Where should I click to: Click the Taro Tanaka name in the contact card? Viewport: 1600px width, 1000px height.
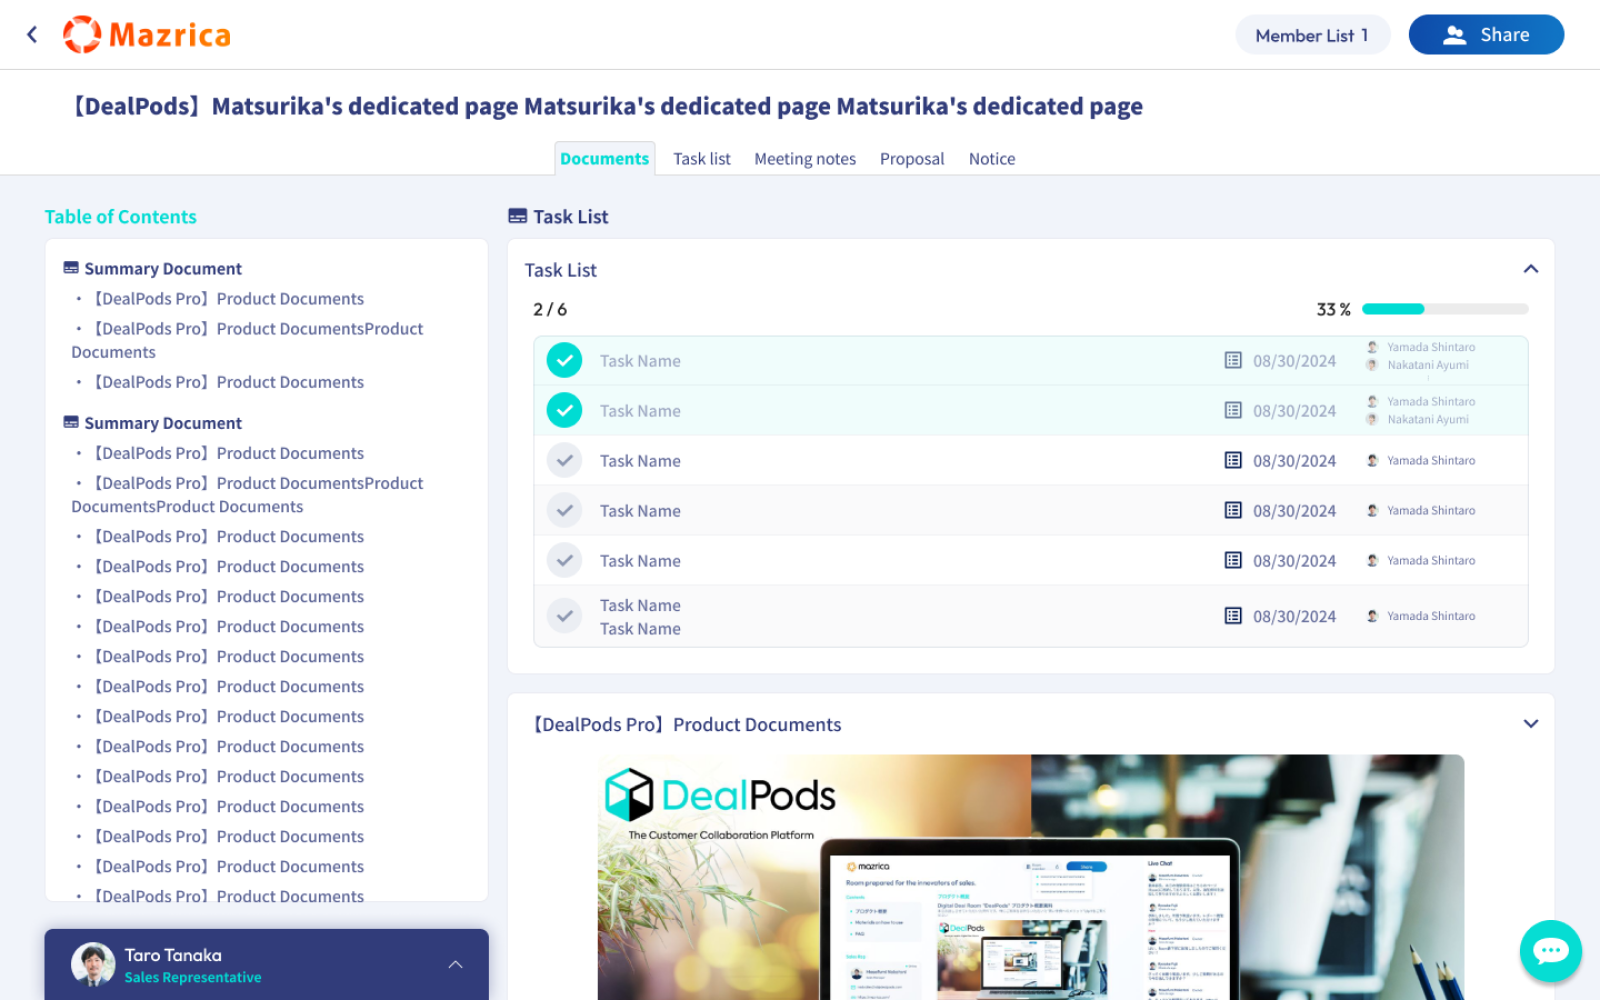point(173,955)
